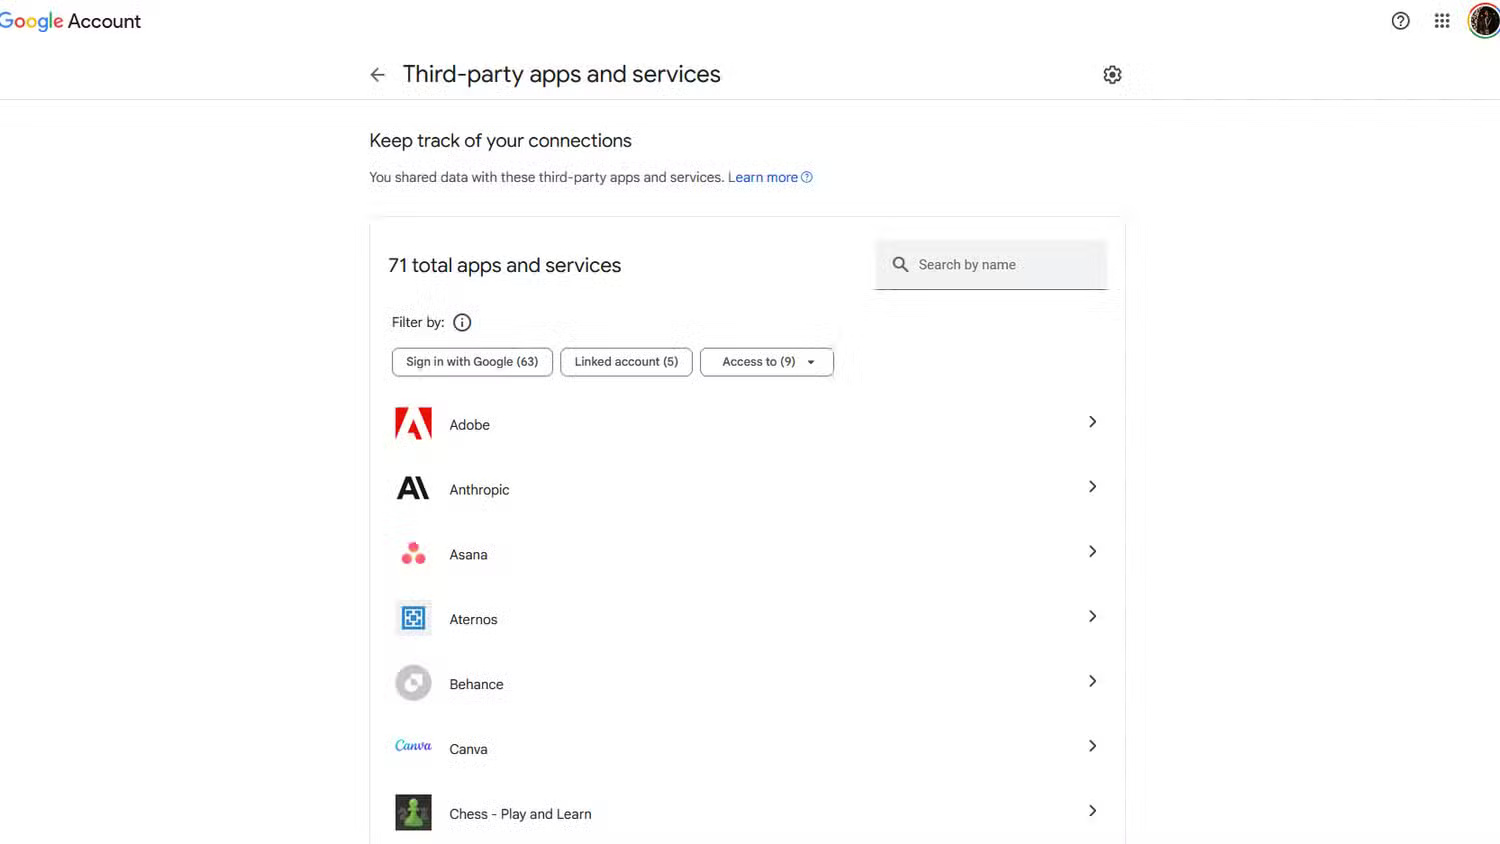The image size is (1500, 844).
Task: Open the Google apps grid
Action: (1441, 20)
